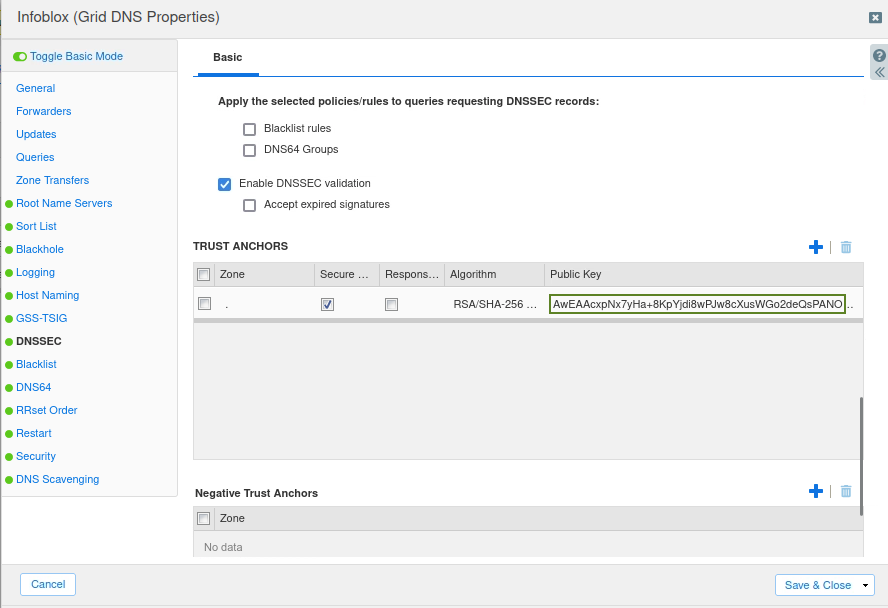Close the Grid DNS Properties dialog

(875, 17)
